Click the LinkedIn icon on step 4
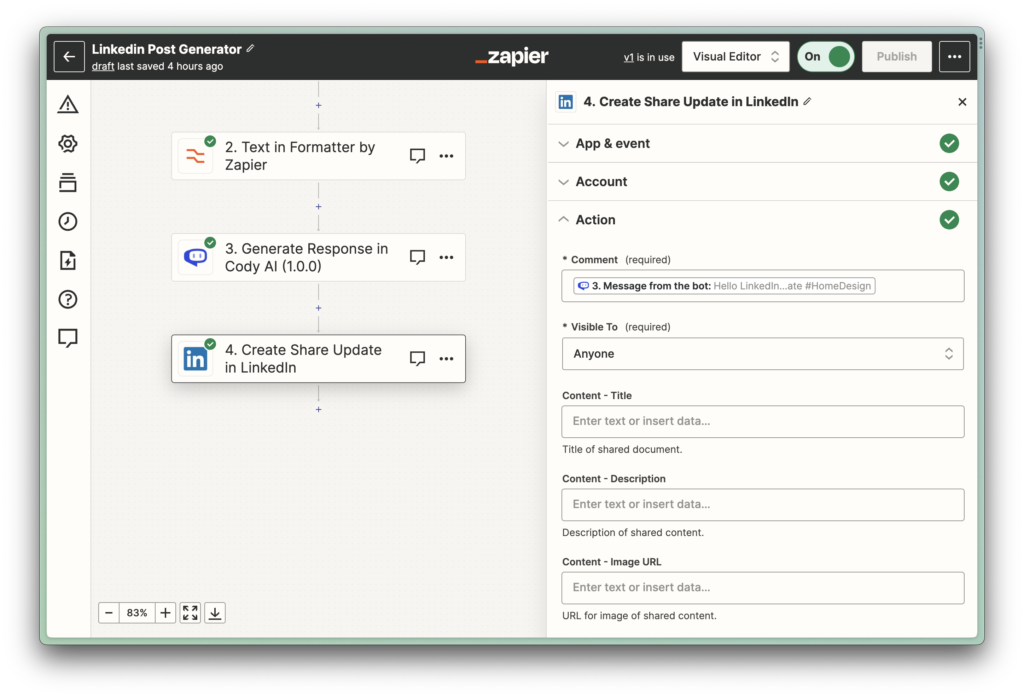1024x697 pixels. point(195,359)
